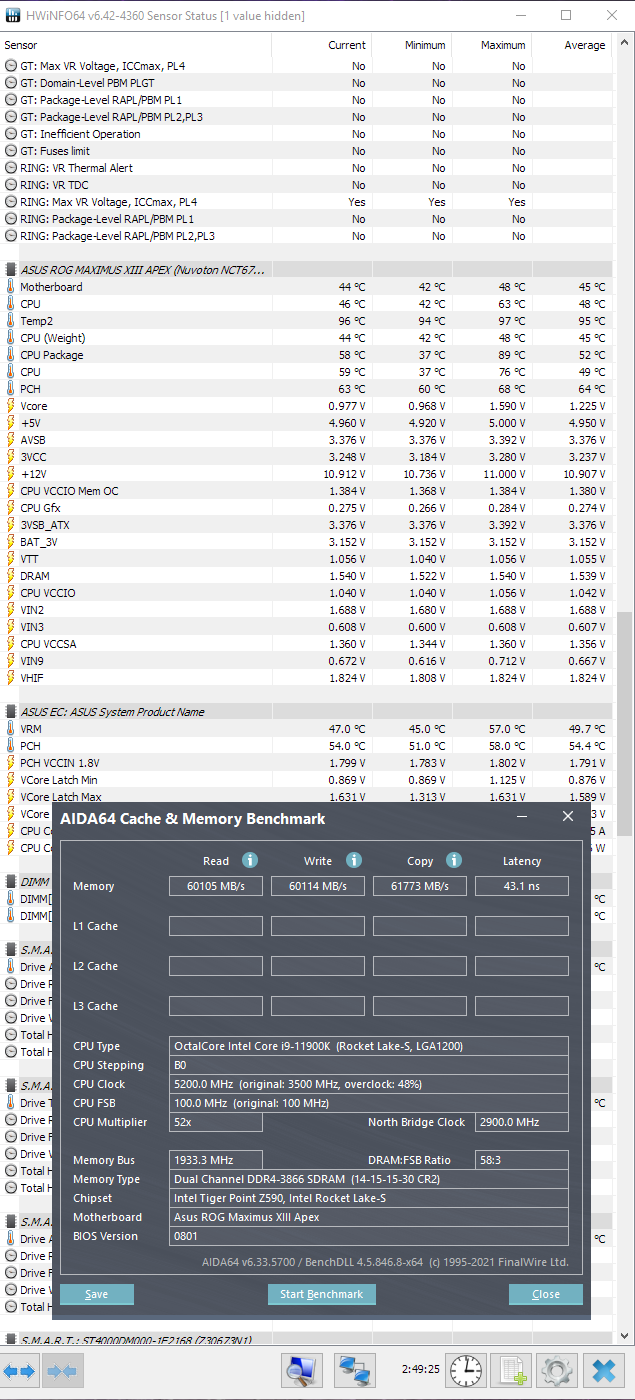Screen dimensions: 635x1400
Task: Click the empty L1 Cache Read field
Action: [x=216, y=926]
